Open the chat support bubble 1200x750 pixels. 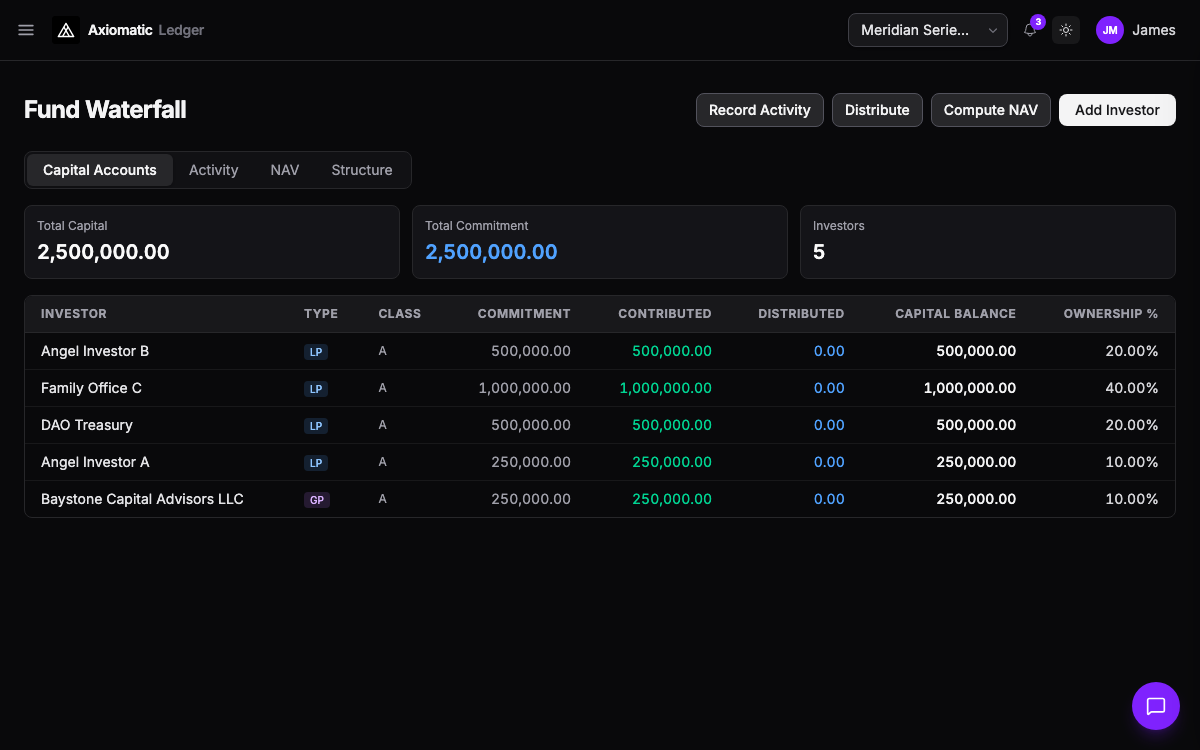click(x=1156, y=706)
